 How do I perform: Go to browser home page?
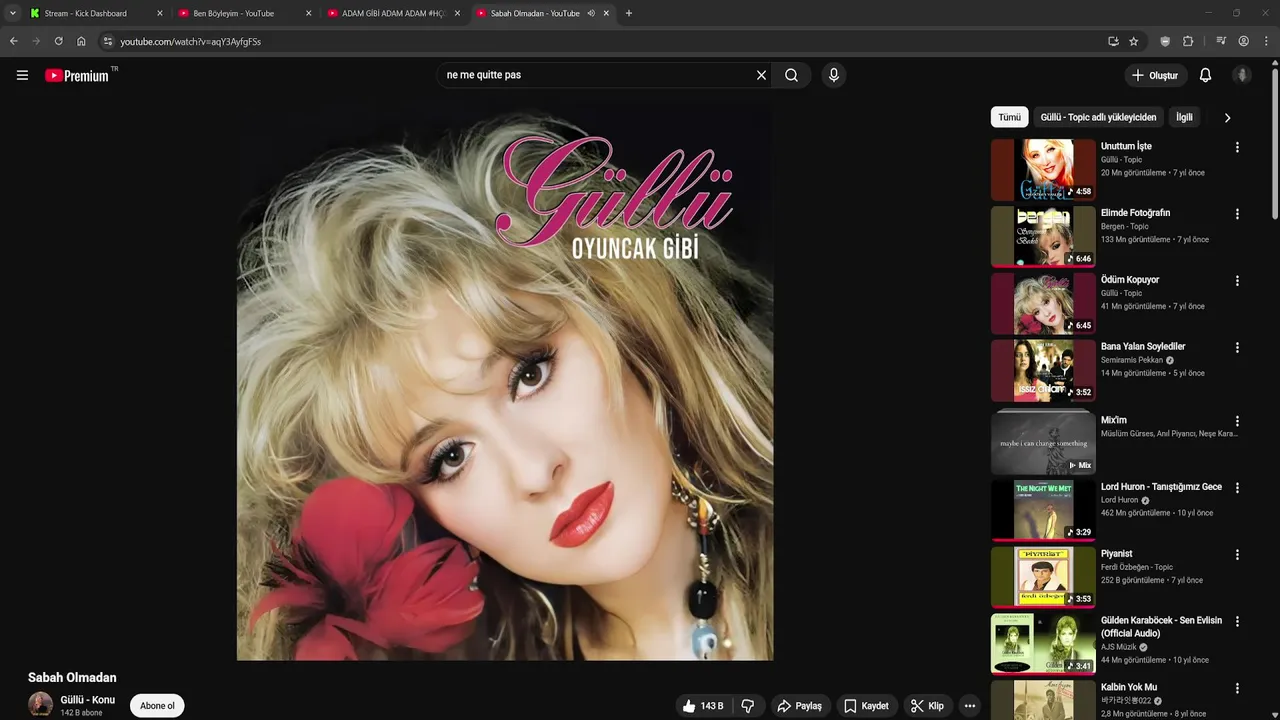(x=81, y=41)
